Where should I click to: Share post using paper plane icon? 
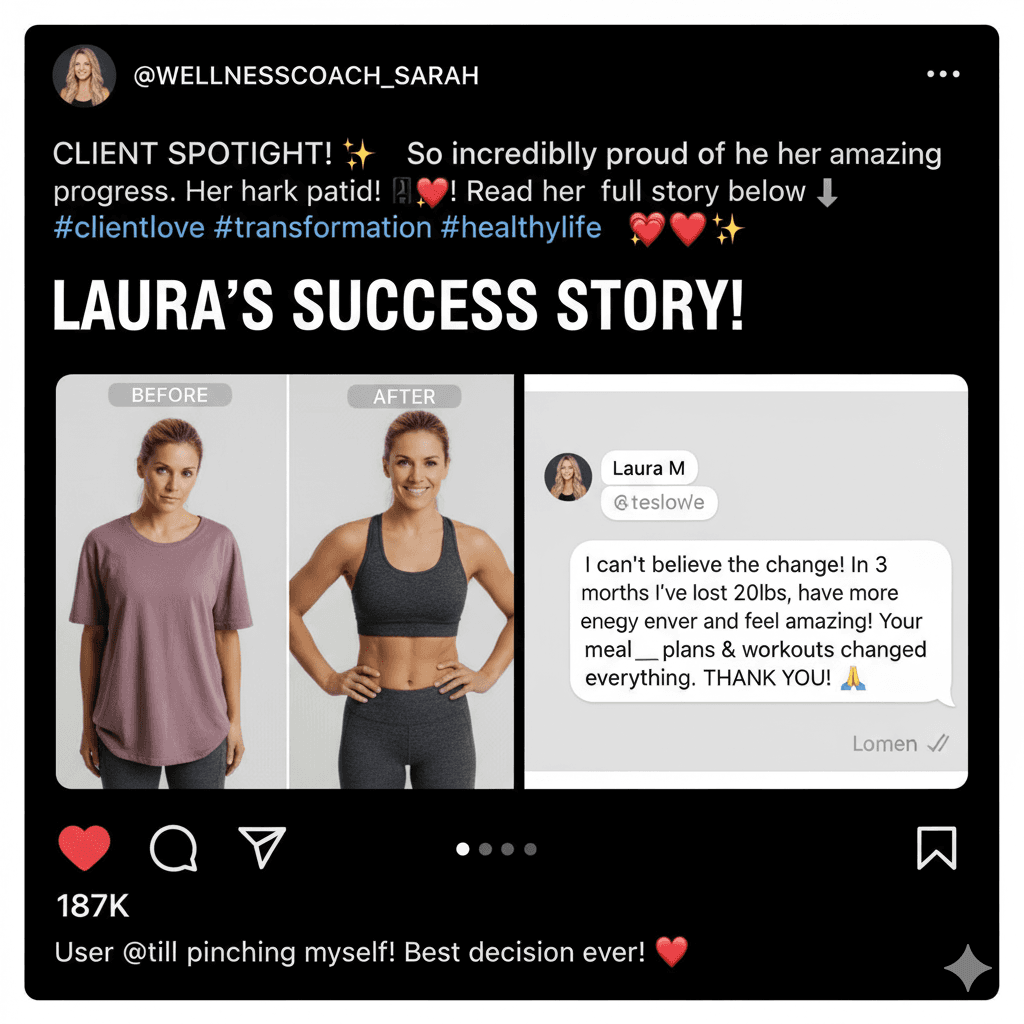click(262, 846)
